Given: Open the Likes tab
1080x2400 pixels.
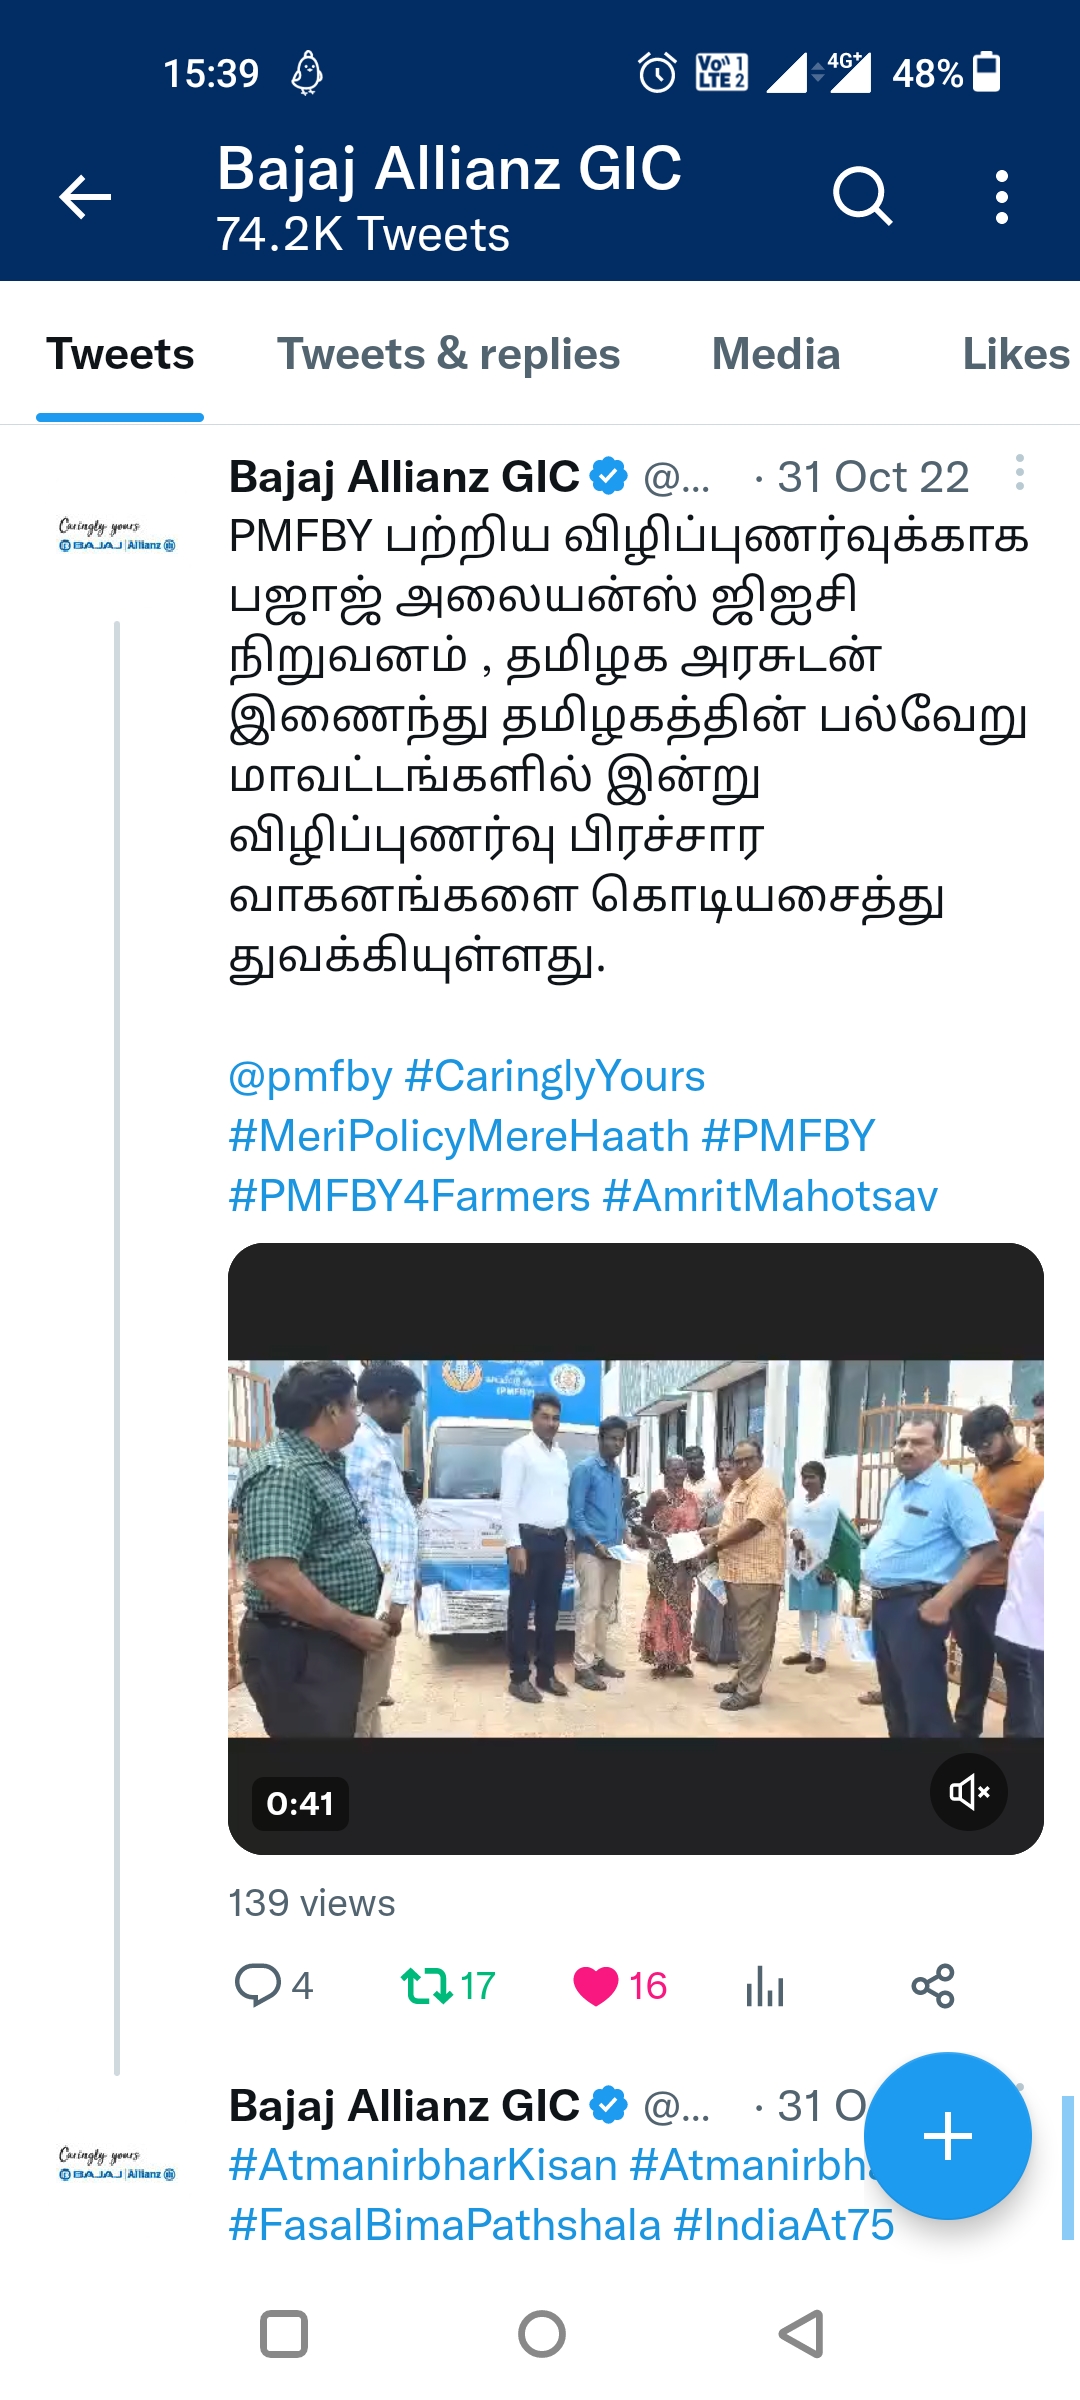Looking at the screenshot, I should [x=1016, y=354].
